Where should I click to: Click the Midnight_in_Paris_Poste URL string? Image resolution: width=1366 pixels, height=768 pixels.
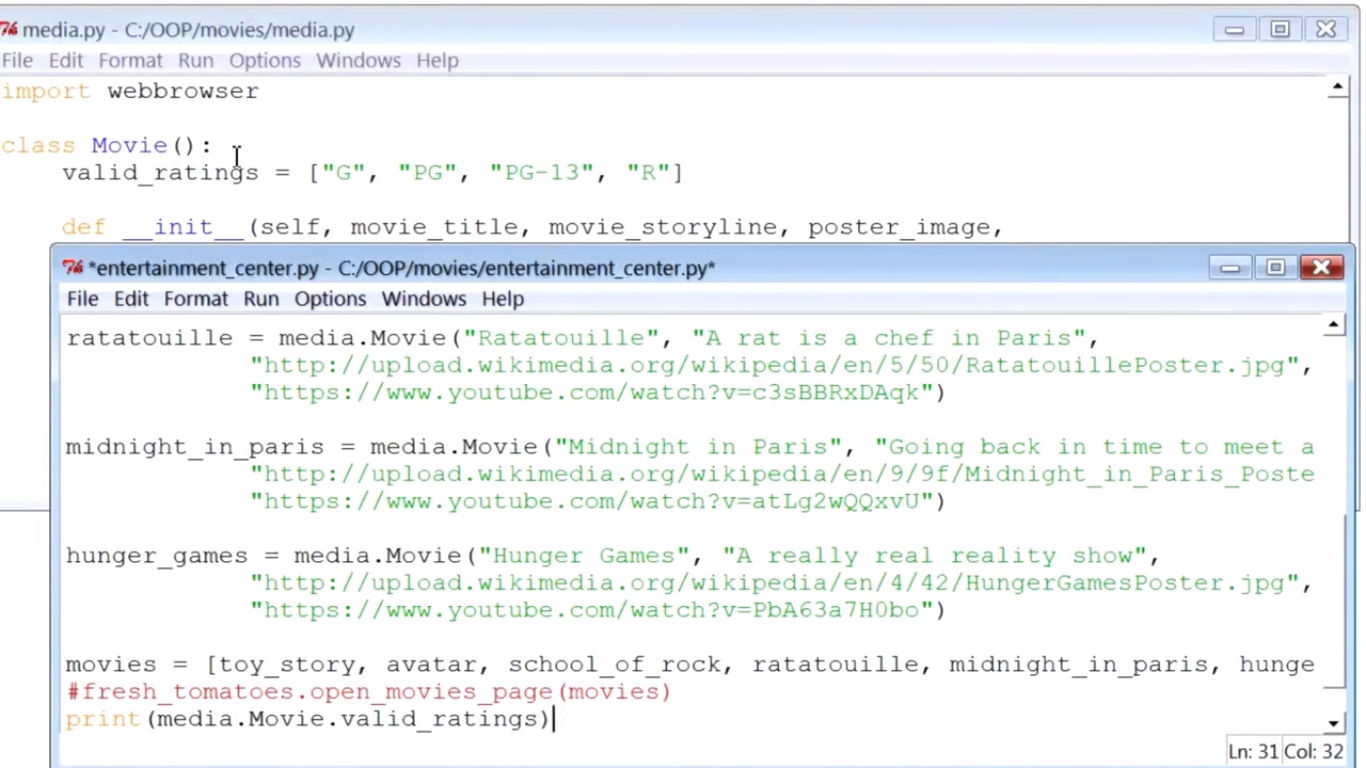click(x=782, y=474)
